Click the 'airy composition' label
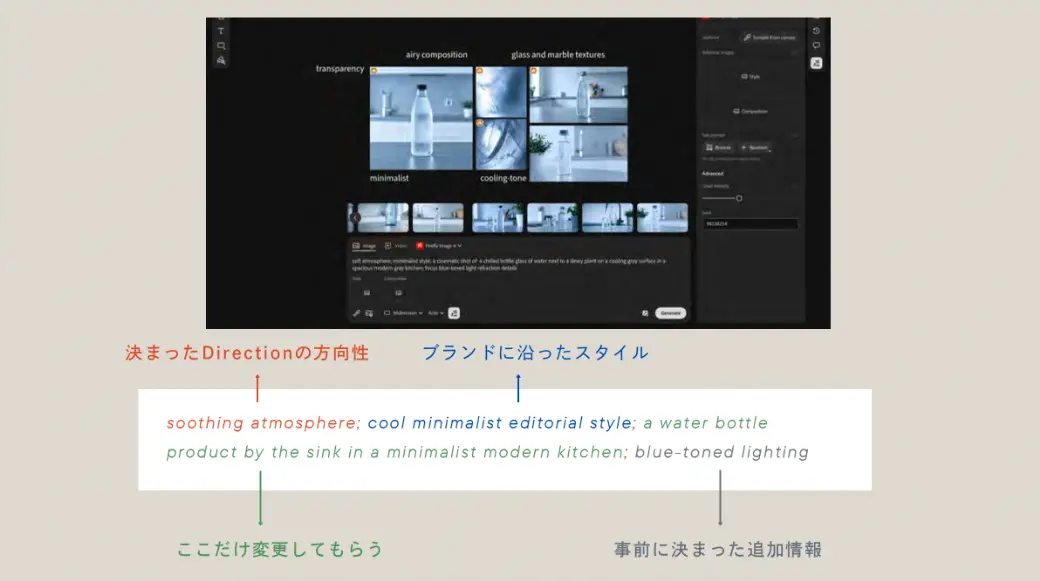This screenshot has height=581, width=1040. (x=436, y=55)
